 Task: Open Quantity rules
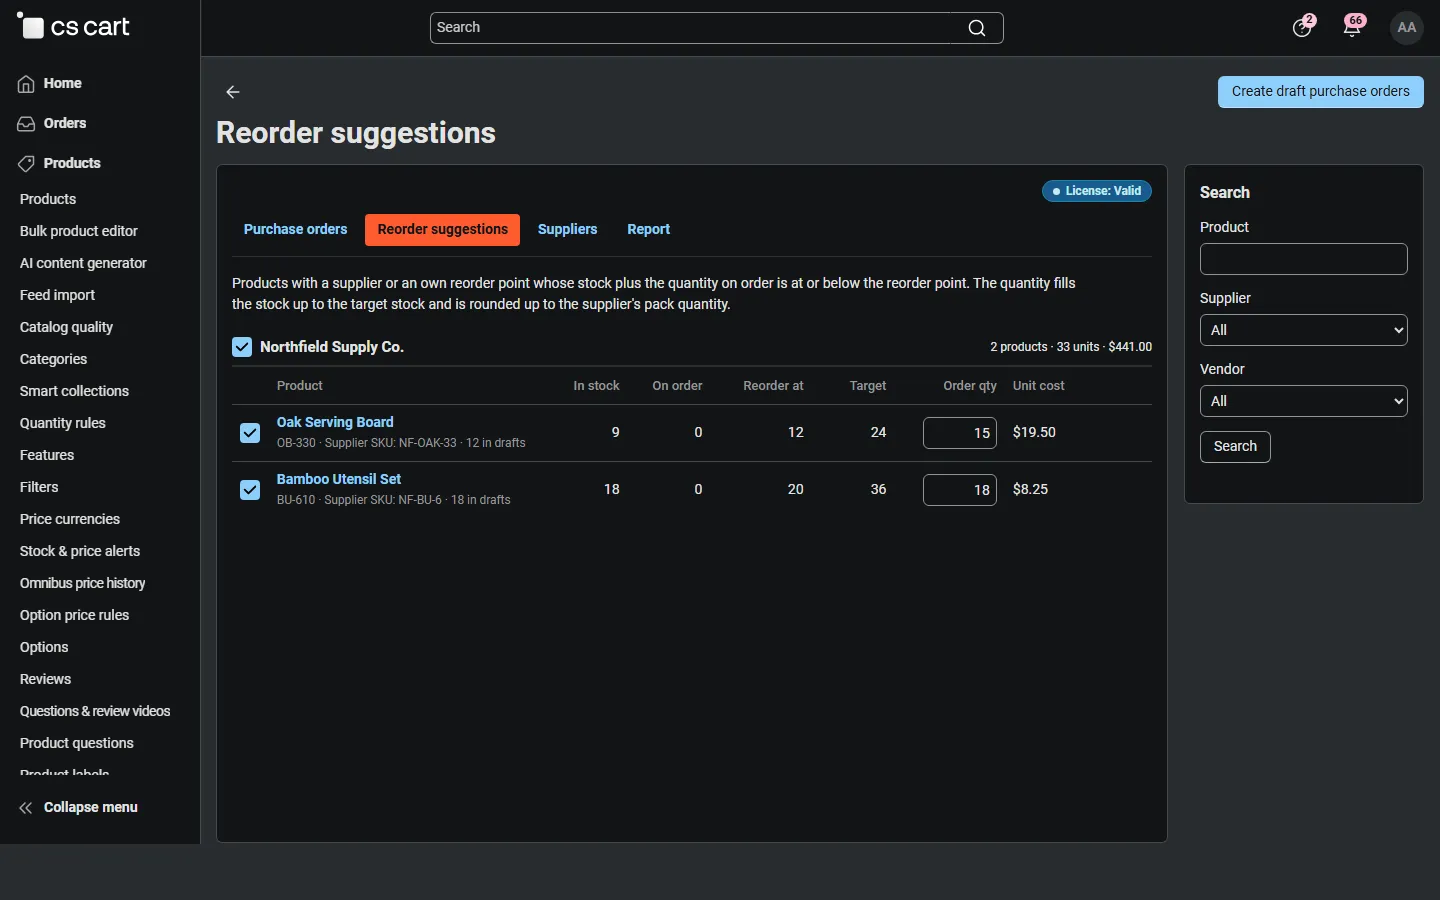tap(62, 423)
